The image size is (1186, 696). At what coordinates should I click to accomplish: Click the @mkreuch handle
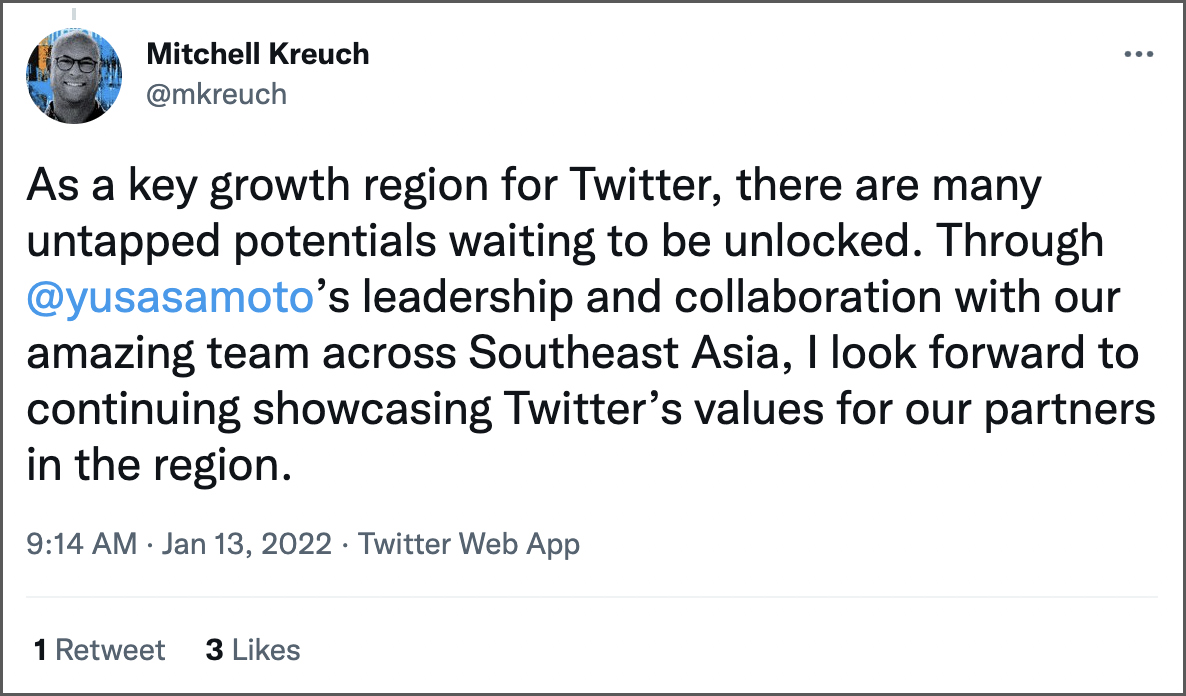click(x=216, y=94)
